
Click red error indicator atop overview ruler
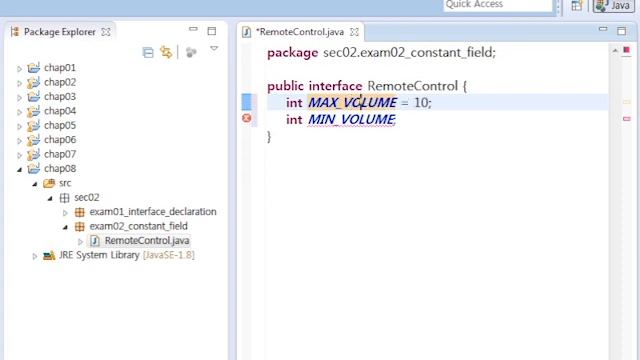coord(626,50)
